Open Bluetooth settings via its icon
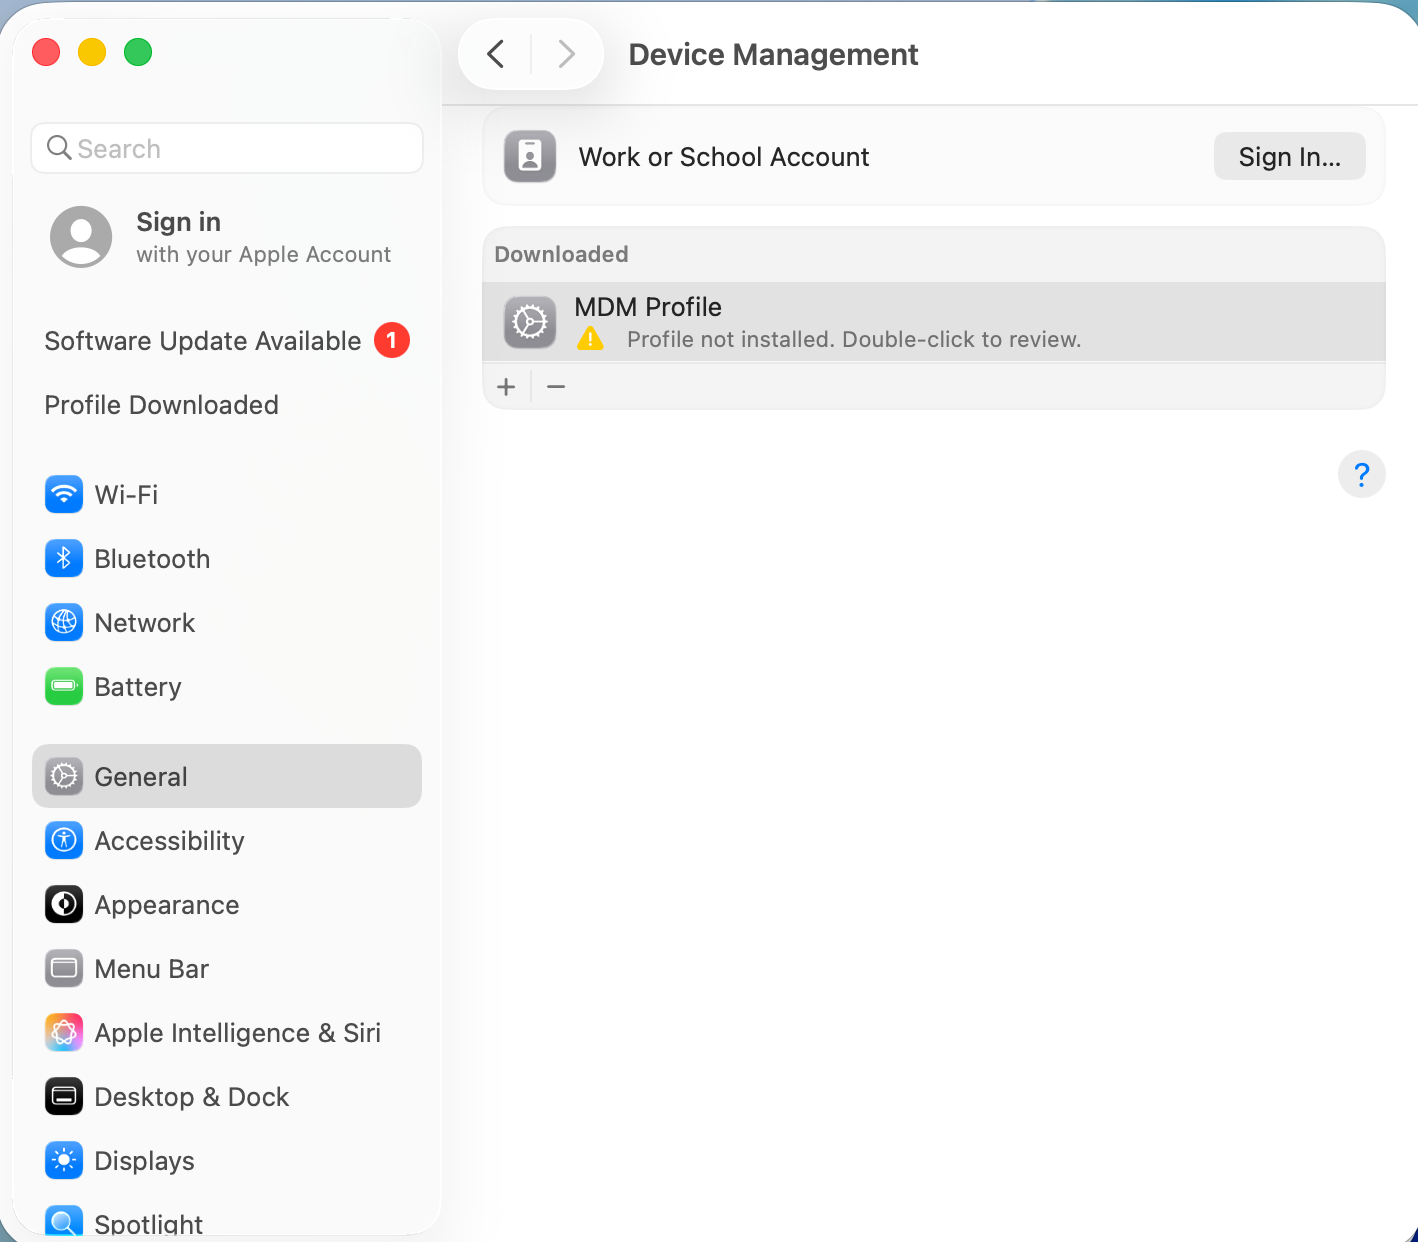This screenshot has width=1418, height=1242. coord(63,558)
